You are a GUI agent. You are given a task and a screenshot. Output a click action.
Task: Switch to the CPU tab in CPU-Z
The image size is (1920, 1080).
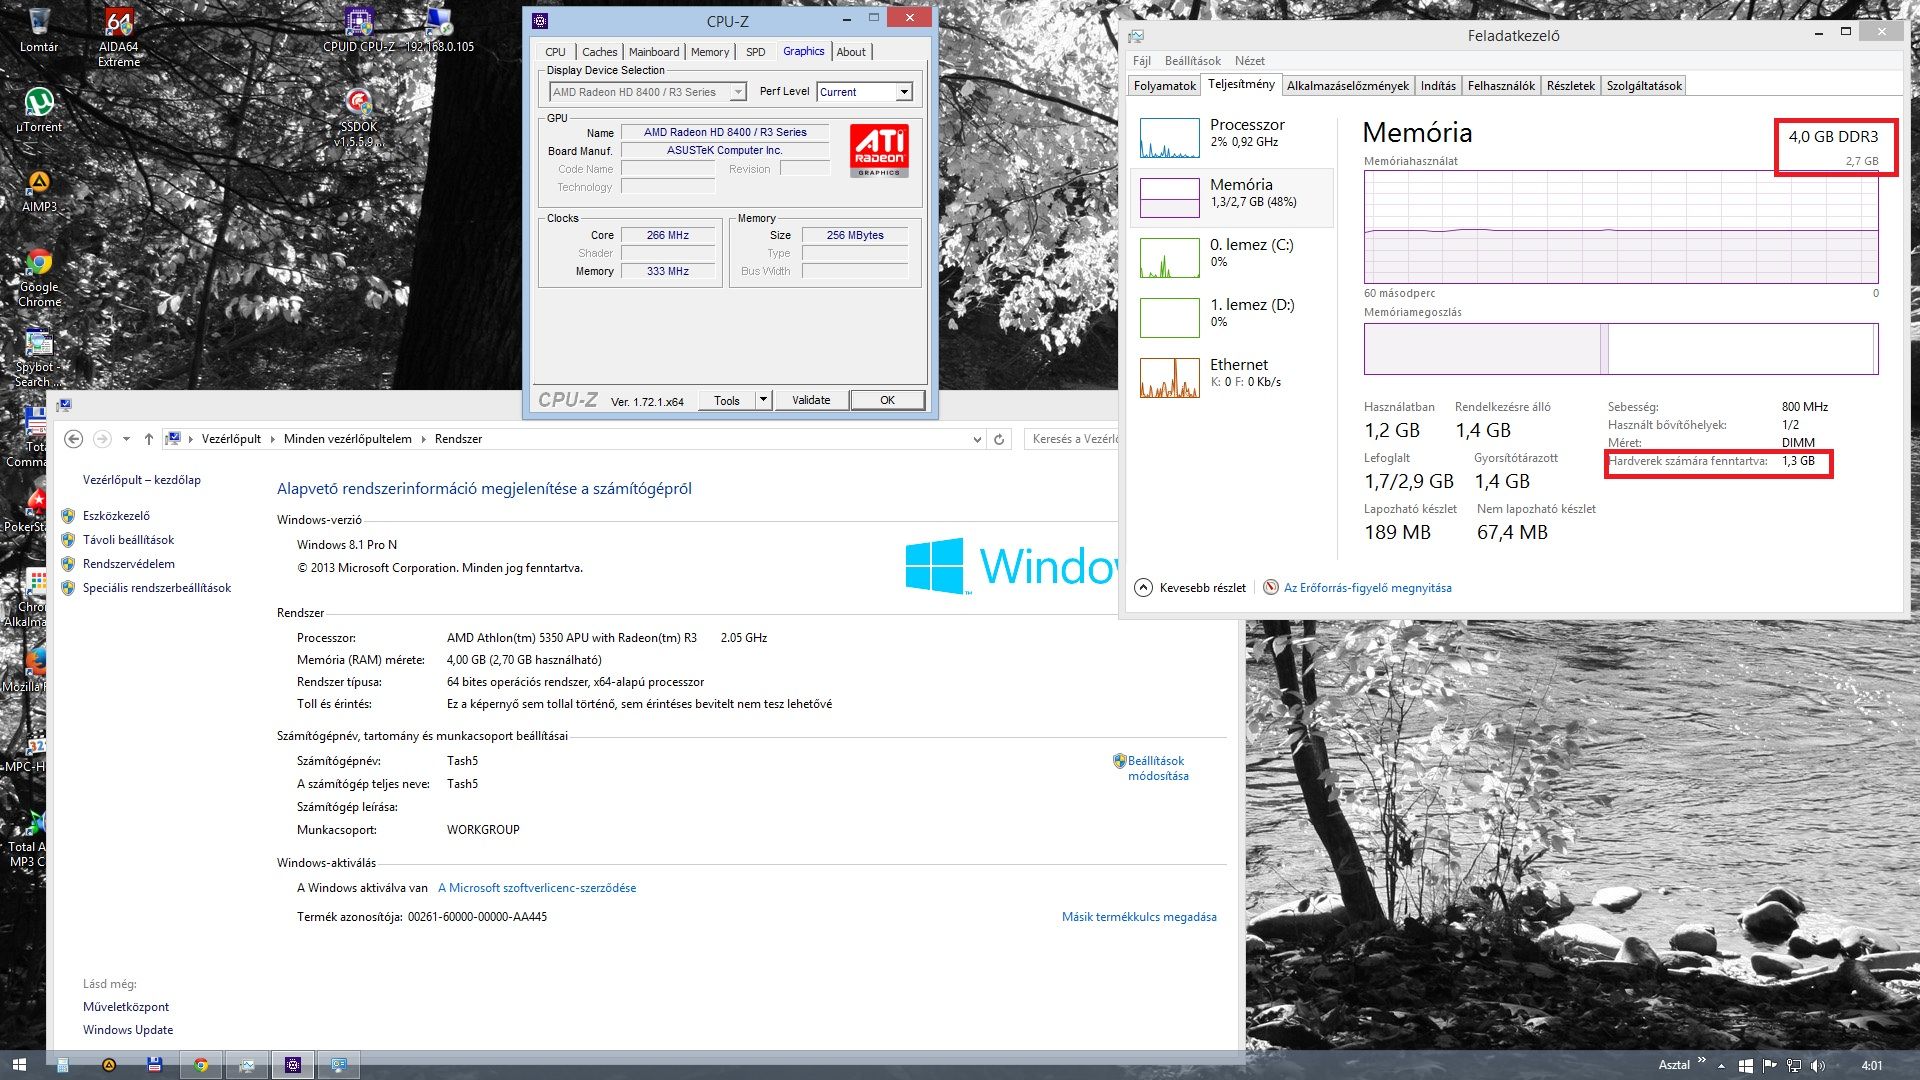pos(555,52)
